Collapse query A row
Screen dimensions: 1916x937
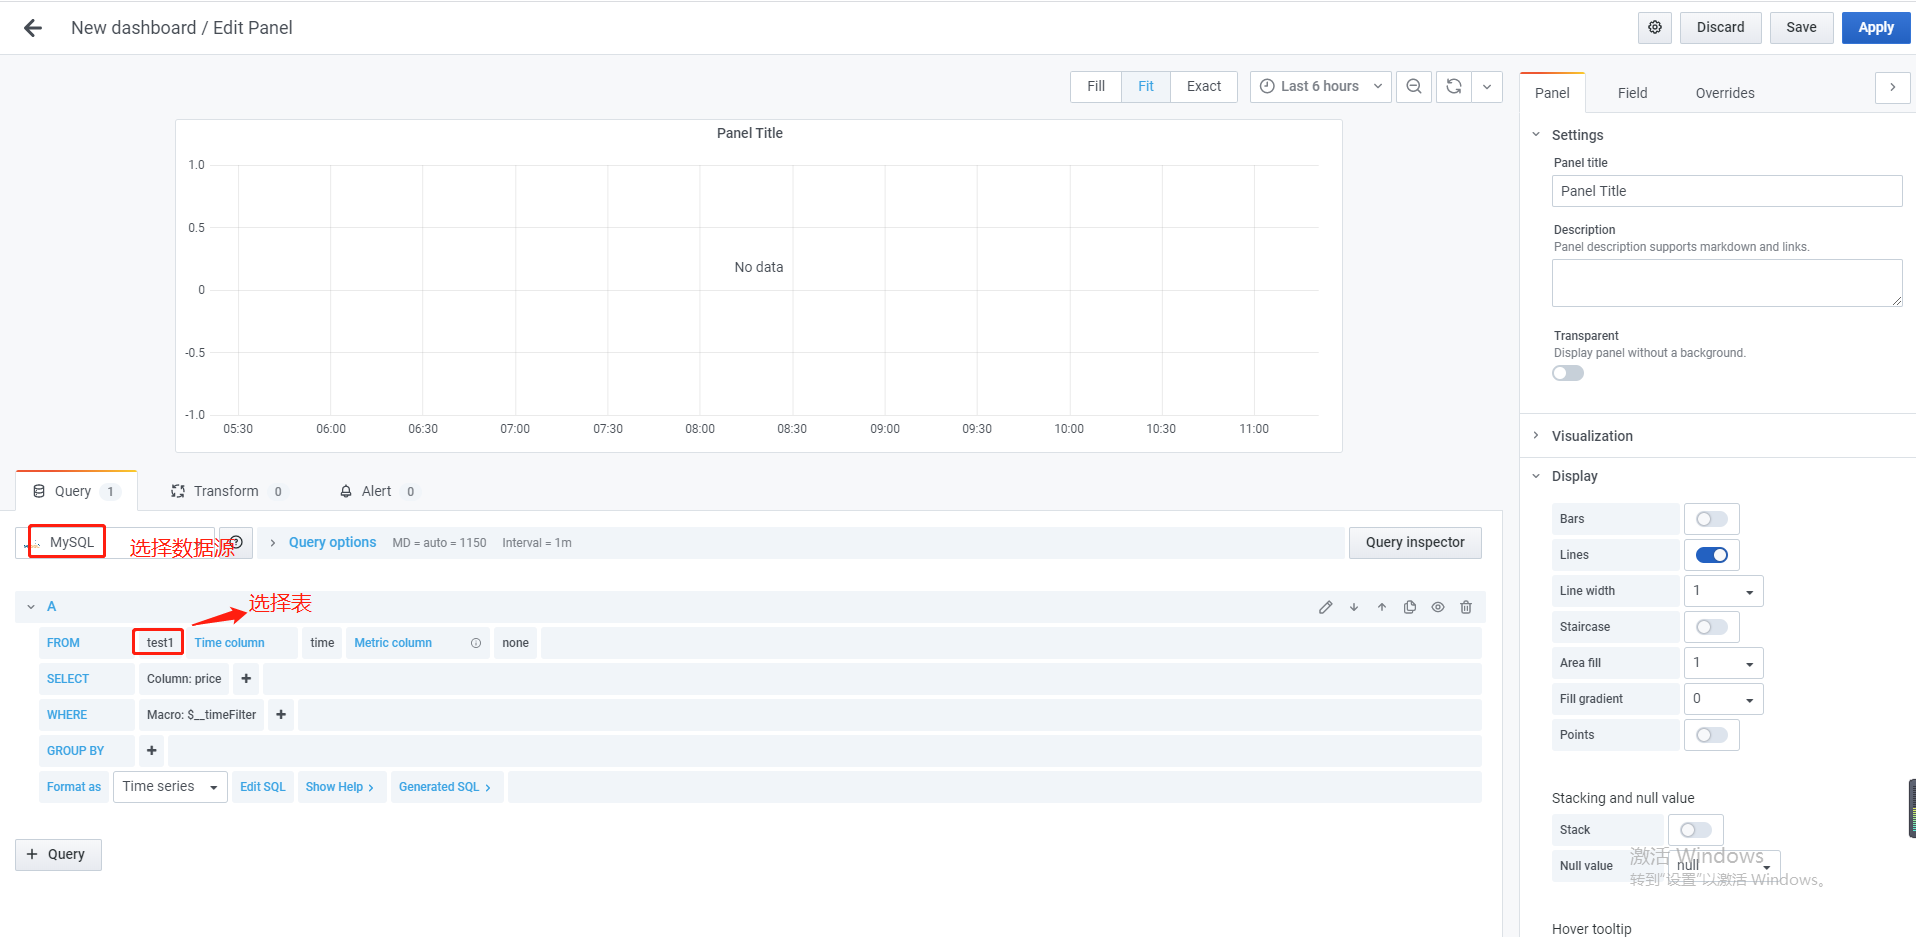[x=31, y=607]
